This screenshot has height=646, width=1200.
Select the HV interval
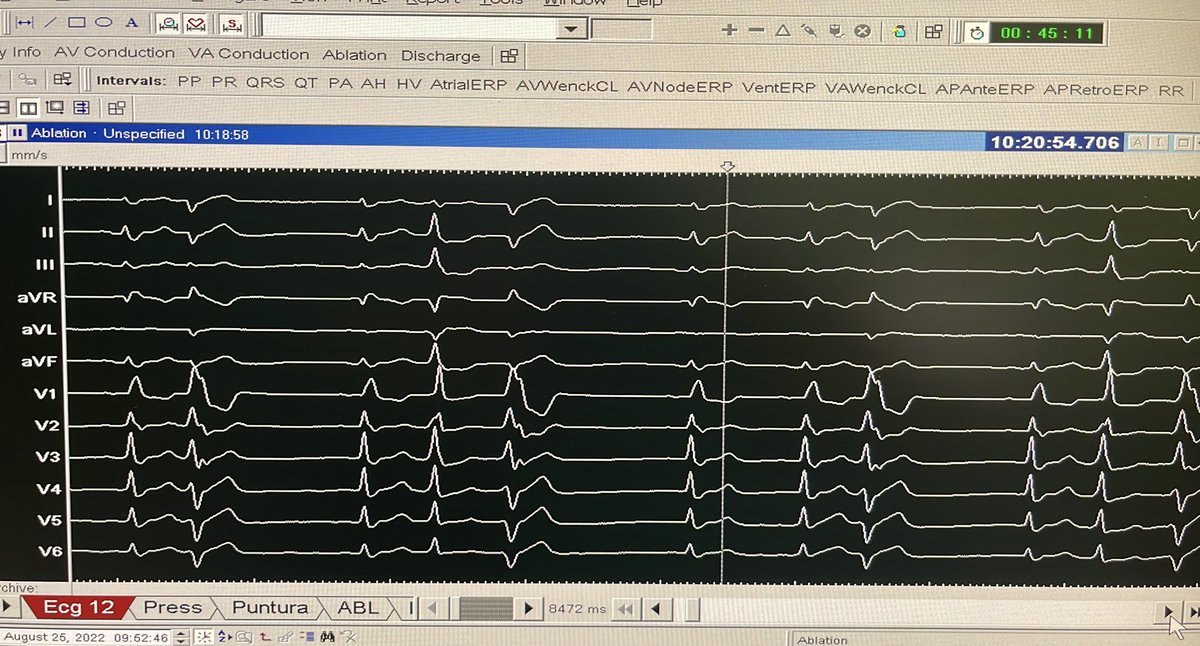[408, 85]
